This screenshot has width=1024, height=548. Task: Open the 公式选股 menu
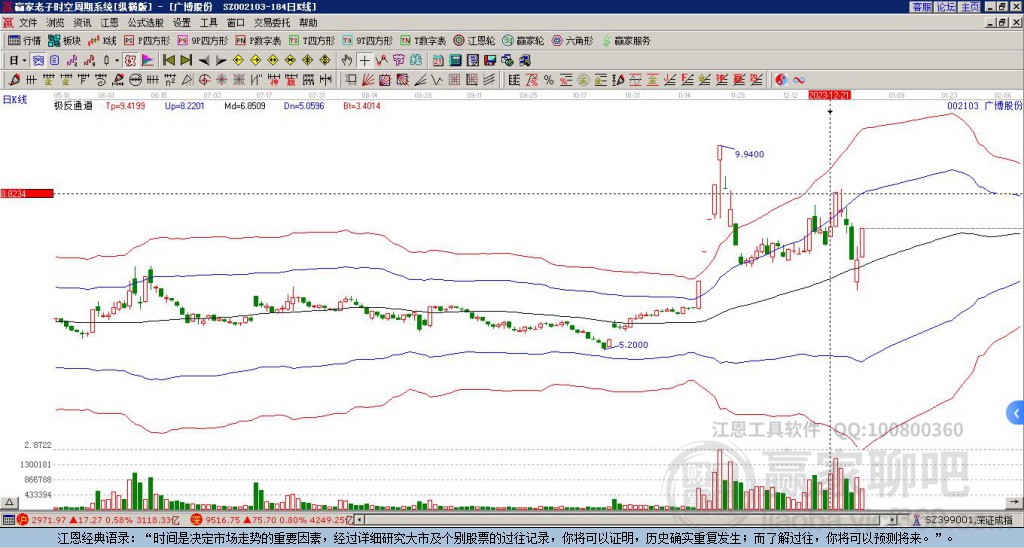tap(146, 23)
